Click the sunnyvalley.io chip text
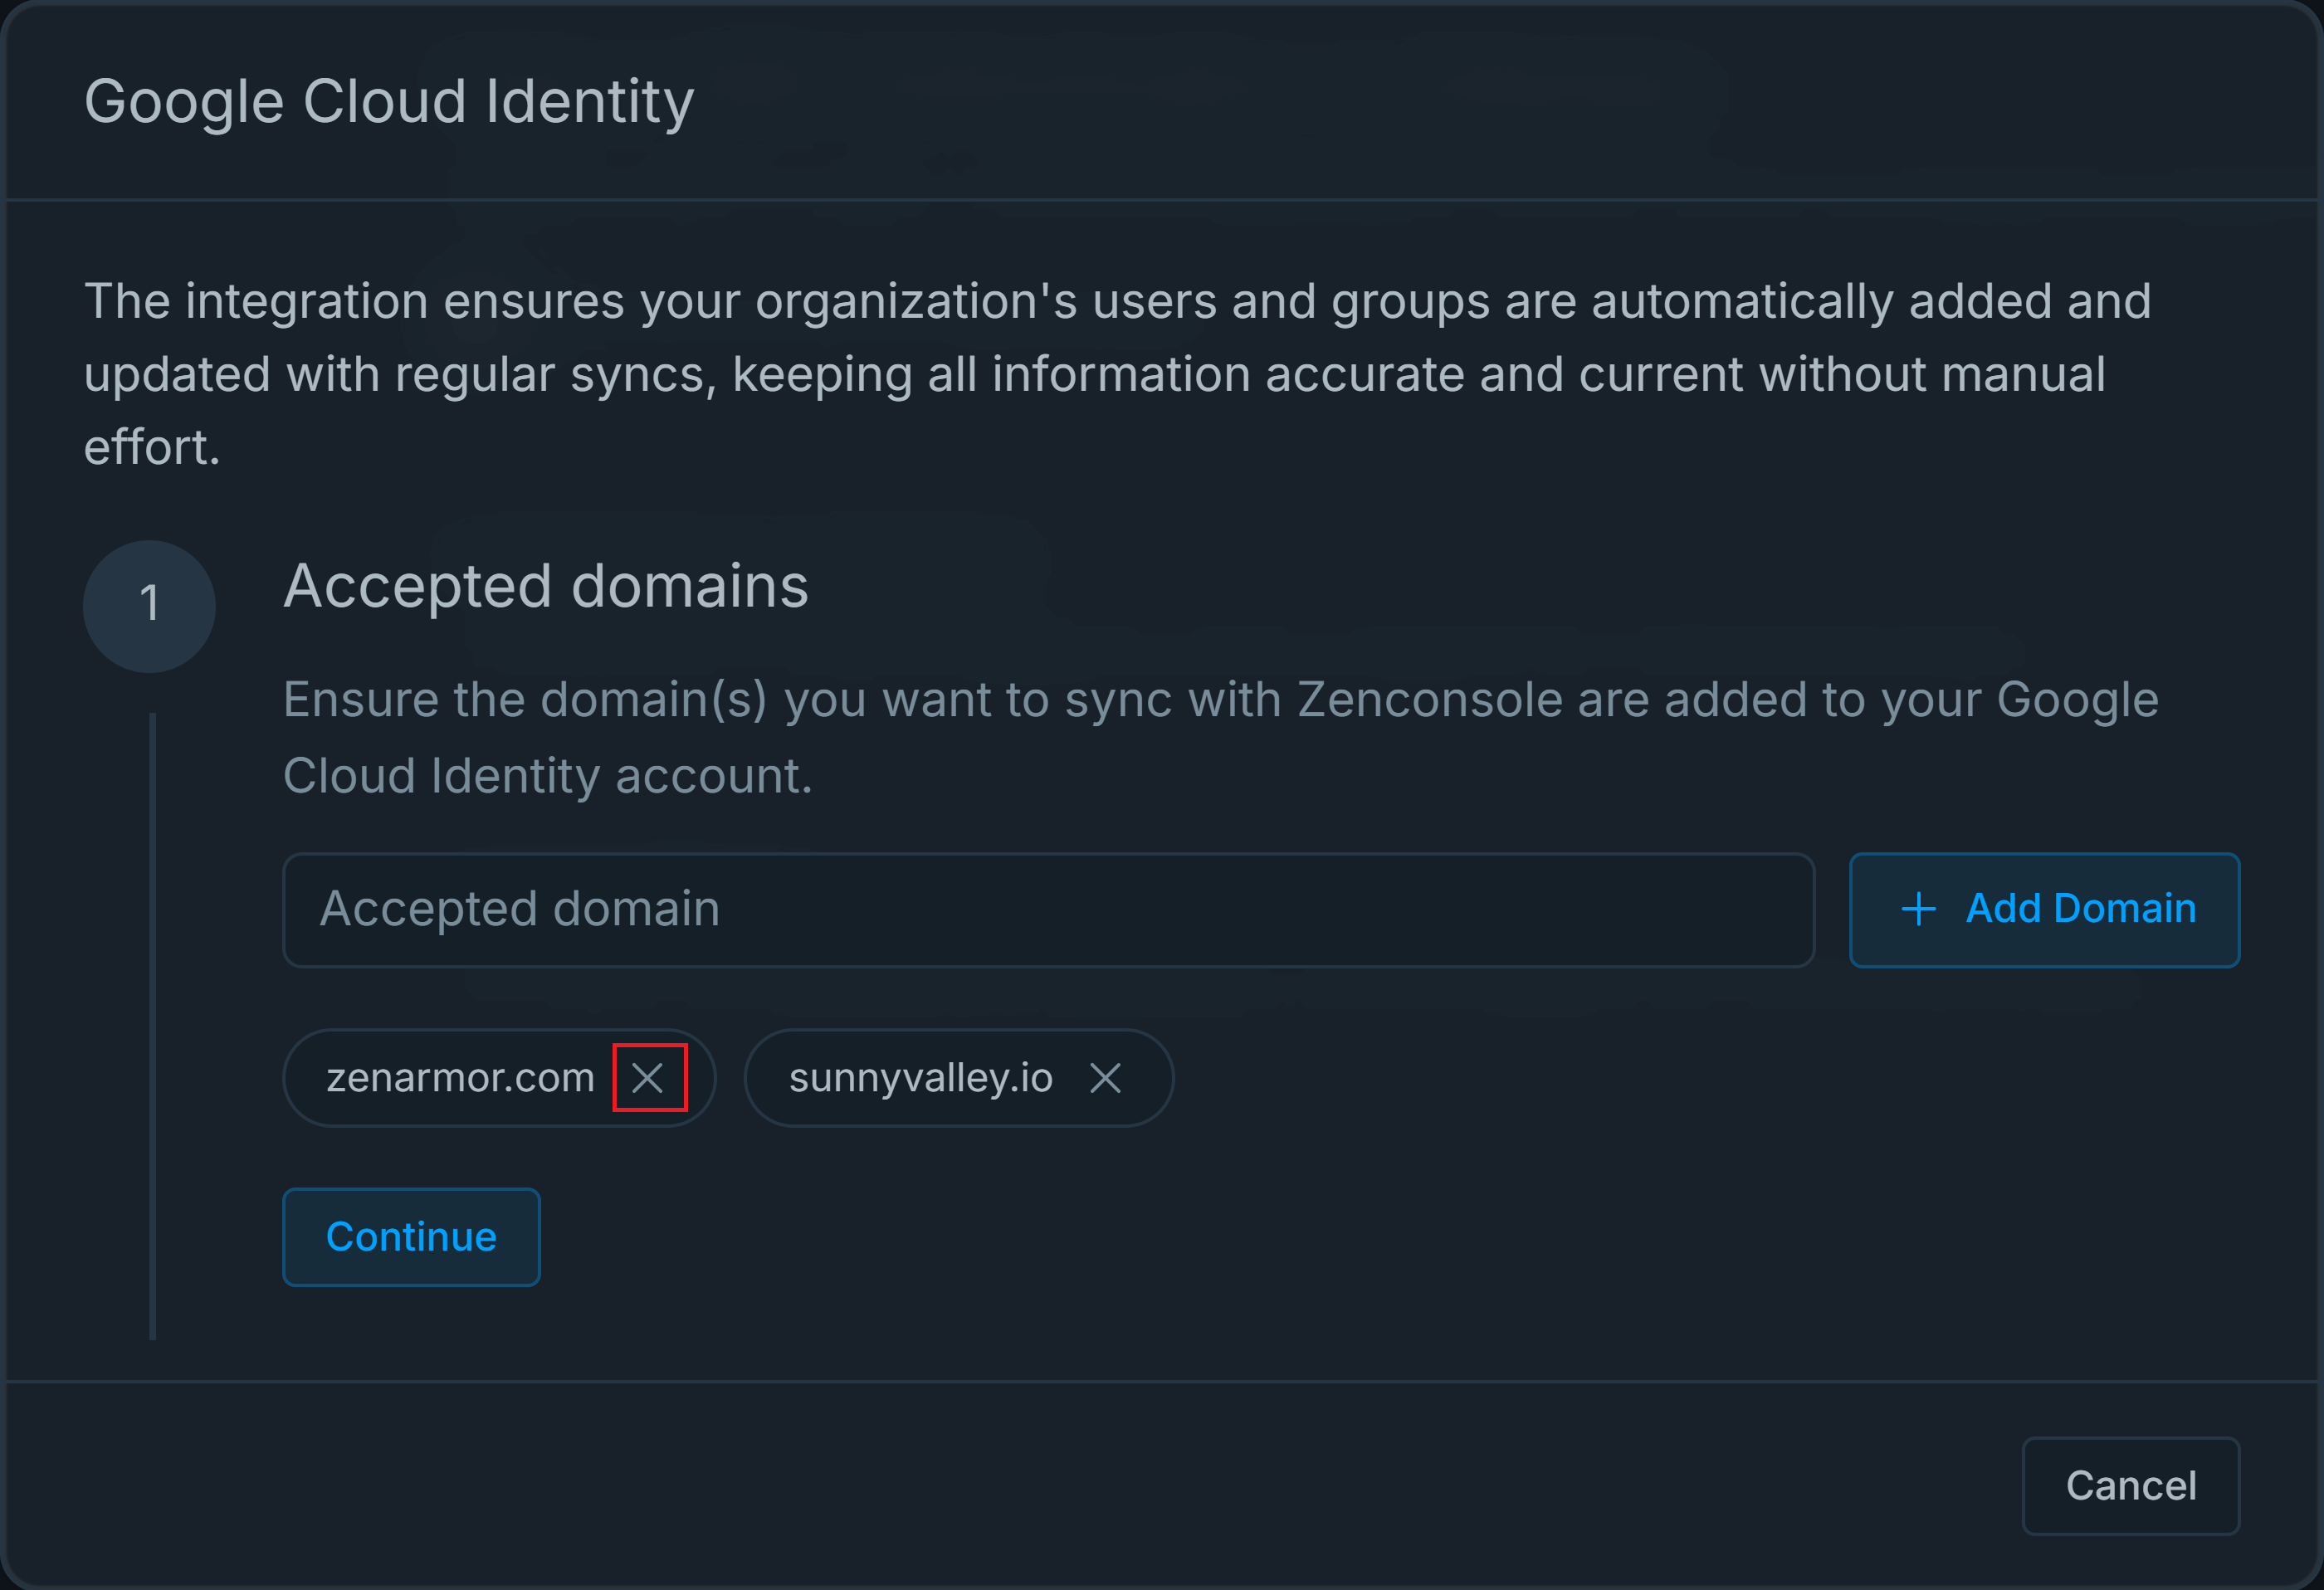Image resolution: width=2324 pixels, height=1590 pixels. (920, 1078)
